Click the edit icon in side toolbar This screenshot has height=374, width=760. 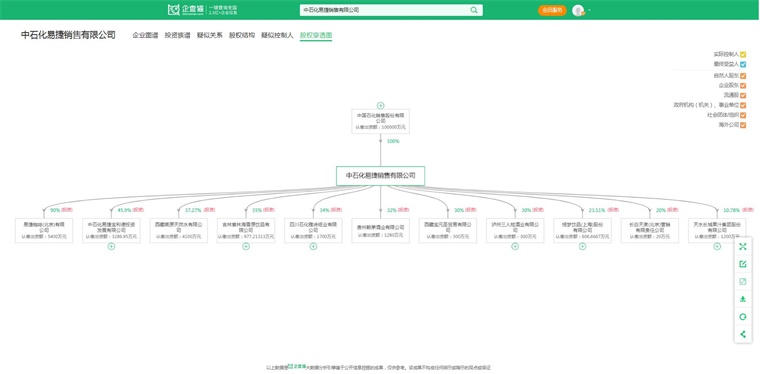(x=743, y=264)
